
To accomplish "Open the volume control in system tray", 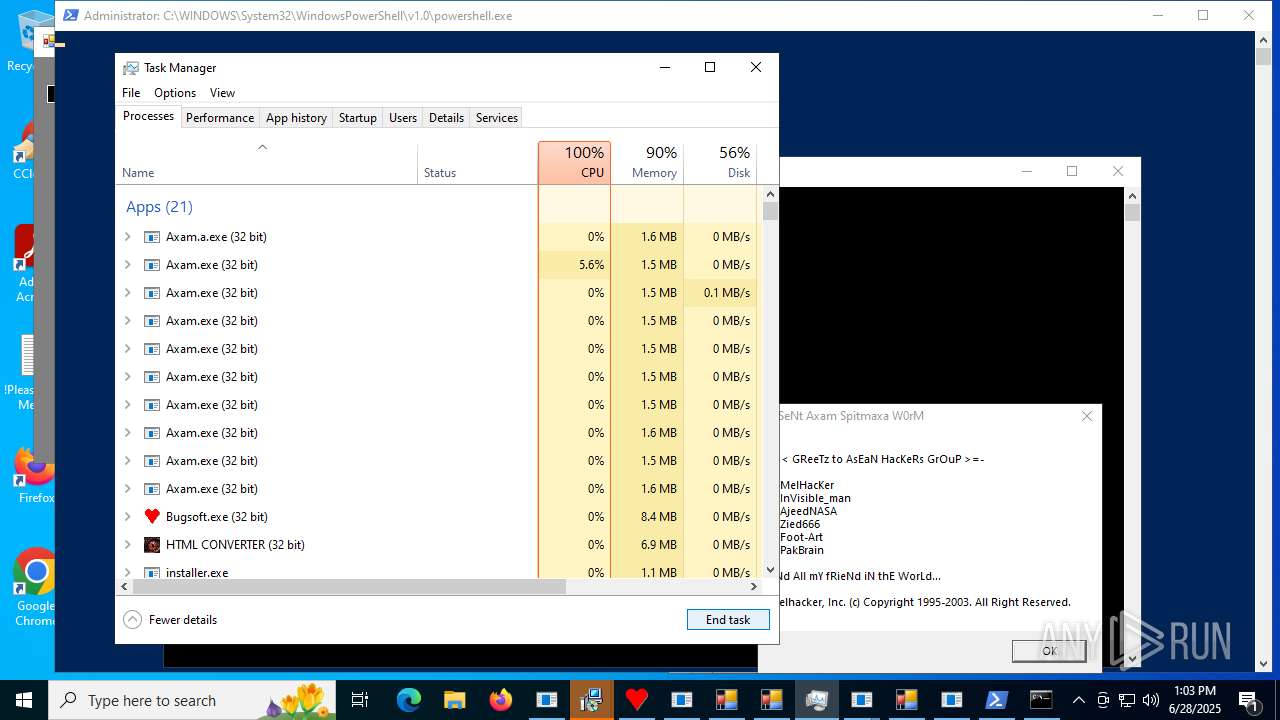I will coord(1150,700).
